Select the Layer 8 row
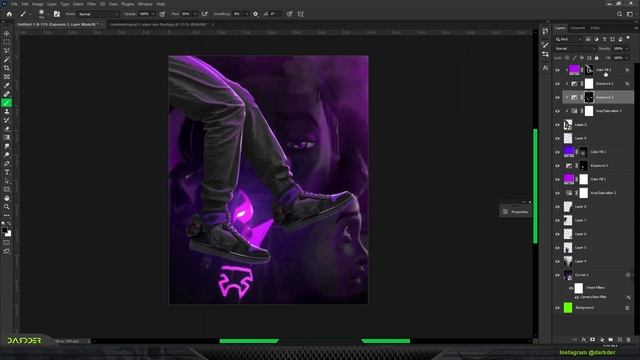Viewport: 640px width, 360px height. pos(597,207)
